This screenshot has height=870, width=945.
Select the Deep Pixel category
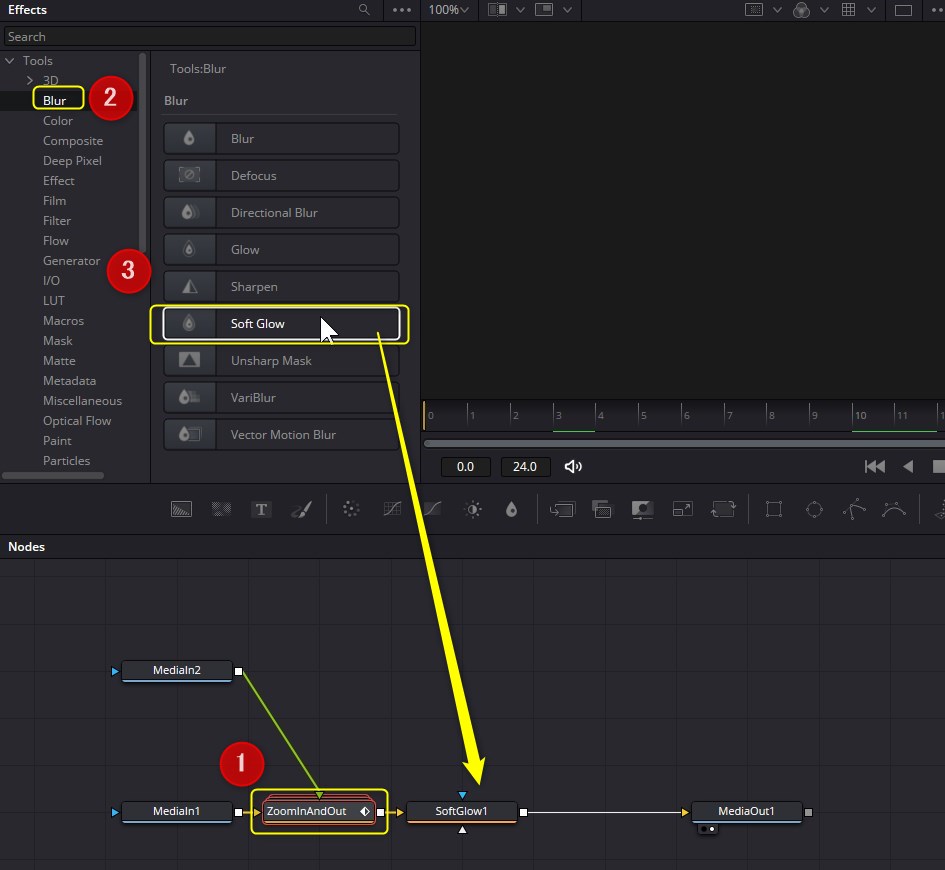coord(72,160)
